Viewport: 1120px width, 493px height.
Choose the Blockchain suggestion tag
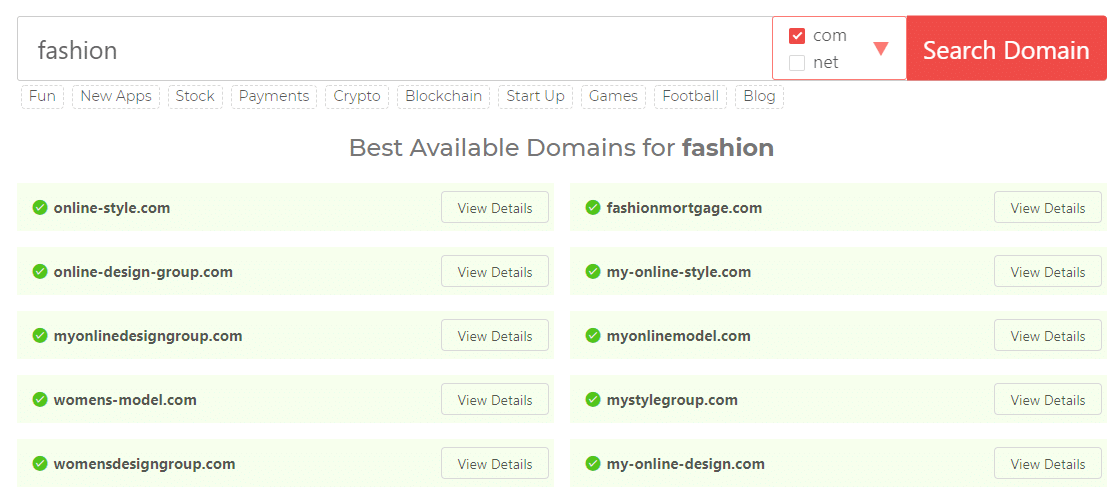point(443,96)
